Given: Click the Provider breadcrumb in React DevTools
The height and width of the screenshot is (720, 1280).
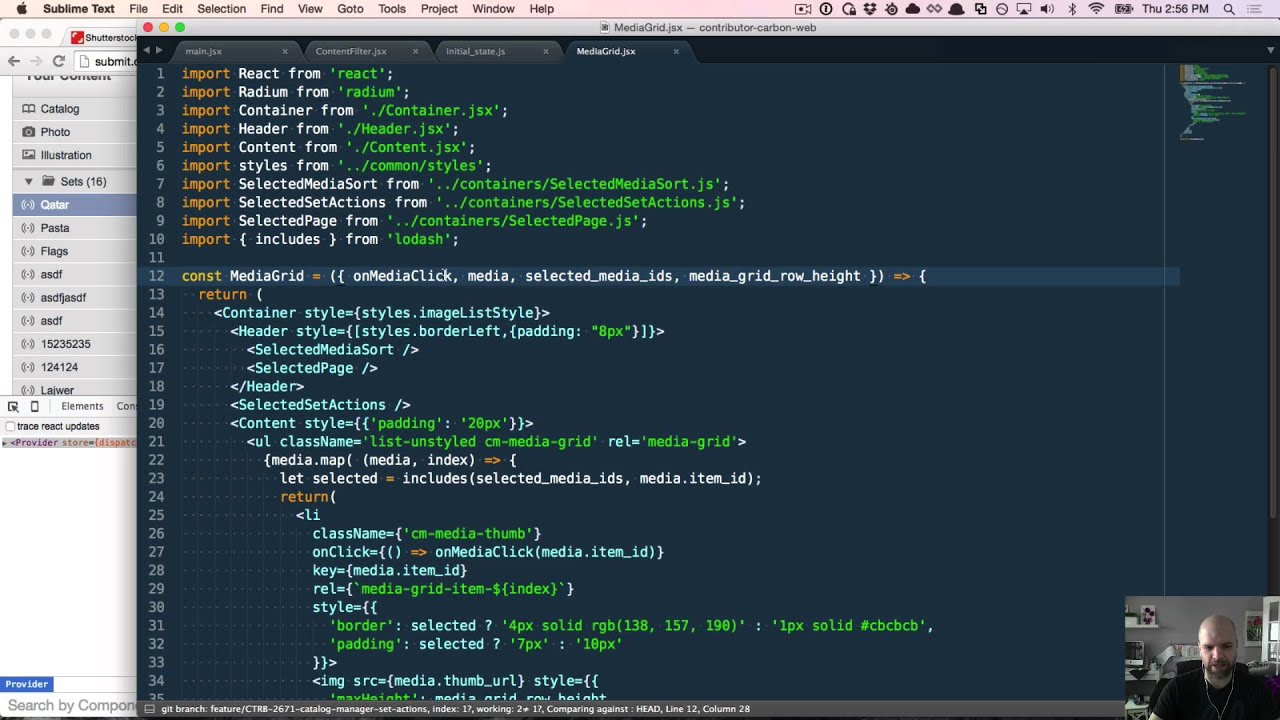Looking at the screenshot, I should pyautogui.click(x=27, y=684).
